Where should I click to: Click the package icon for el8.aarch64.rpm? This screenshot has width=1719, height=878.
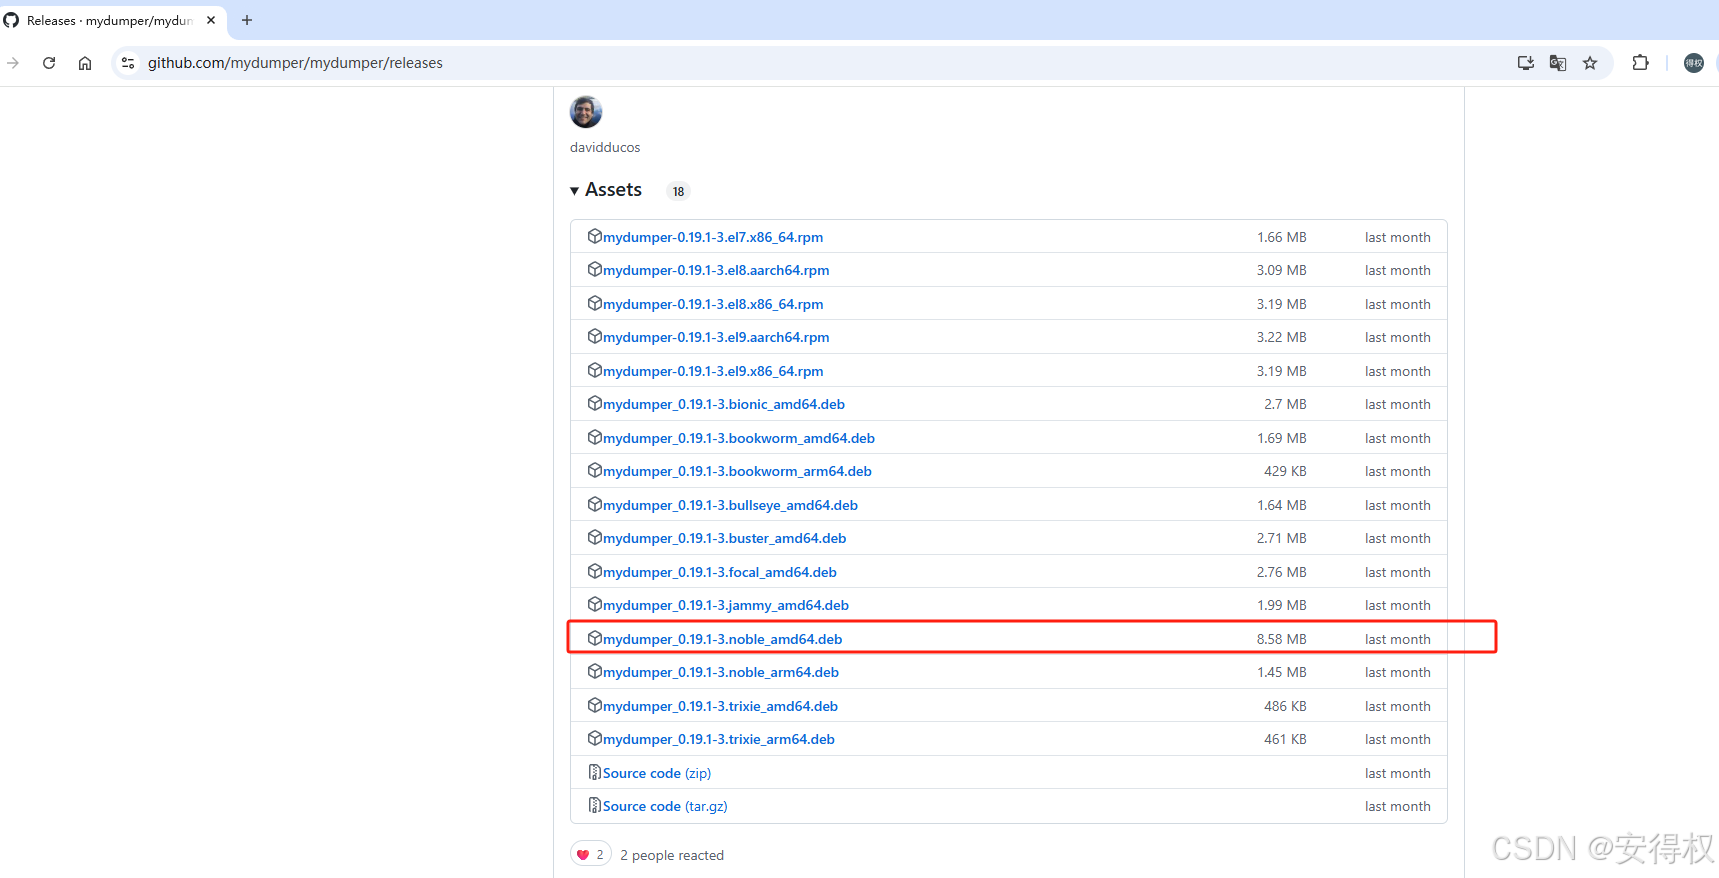tap(594, 269)
